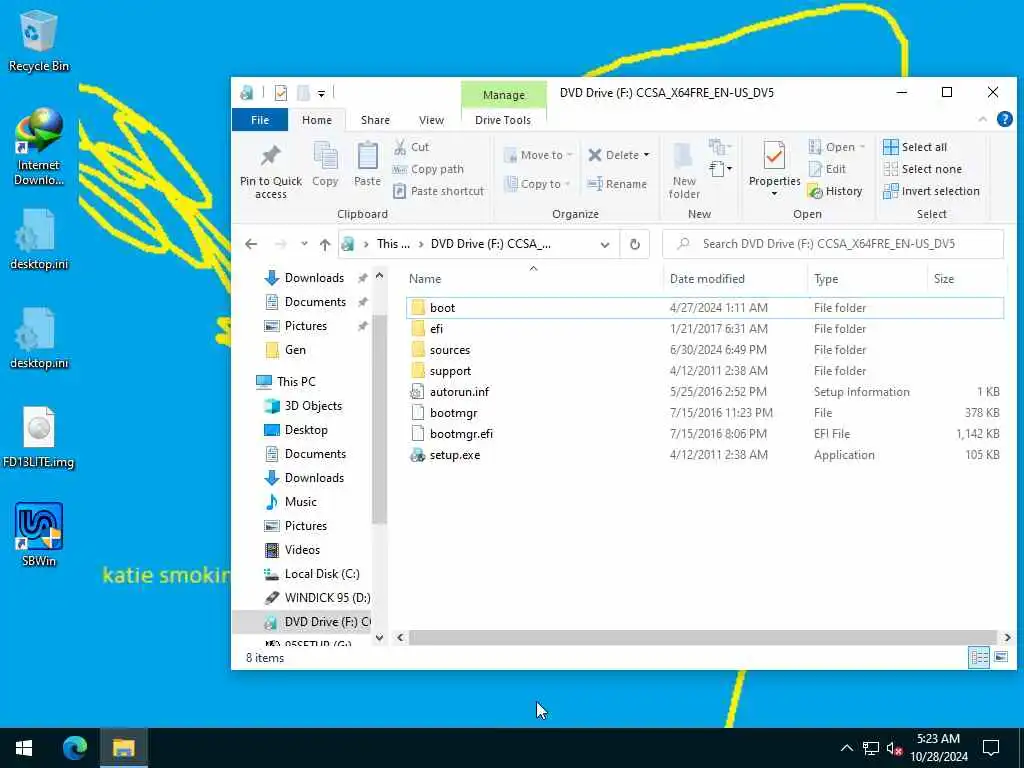Click Paste shortcut command
This screenshot has width=1024, height=768.
(x=439, y=191)
